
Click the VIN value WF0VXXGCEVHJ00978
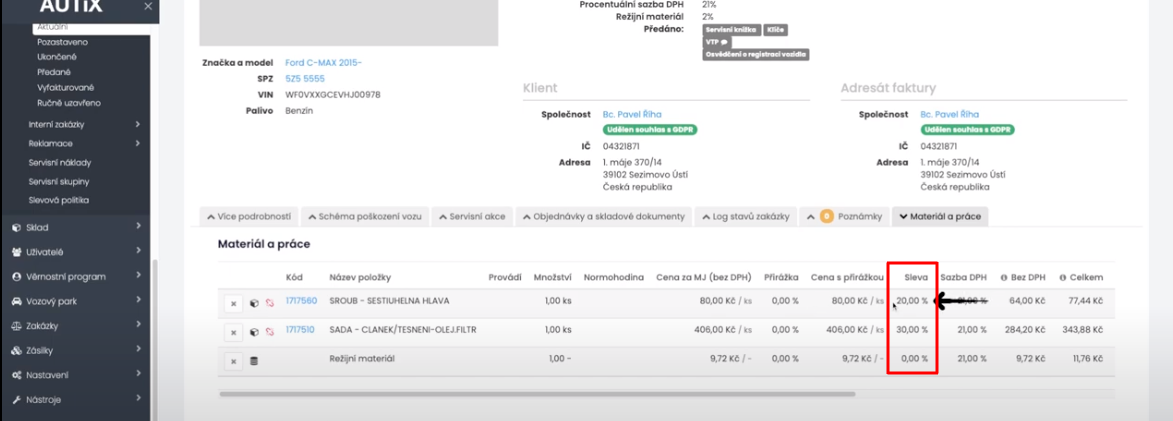pyautogui.click(x=333, y=95)
